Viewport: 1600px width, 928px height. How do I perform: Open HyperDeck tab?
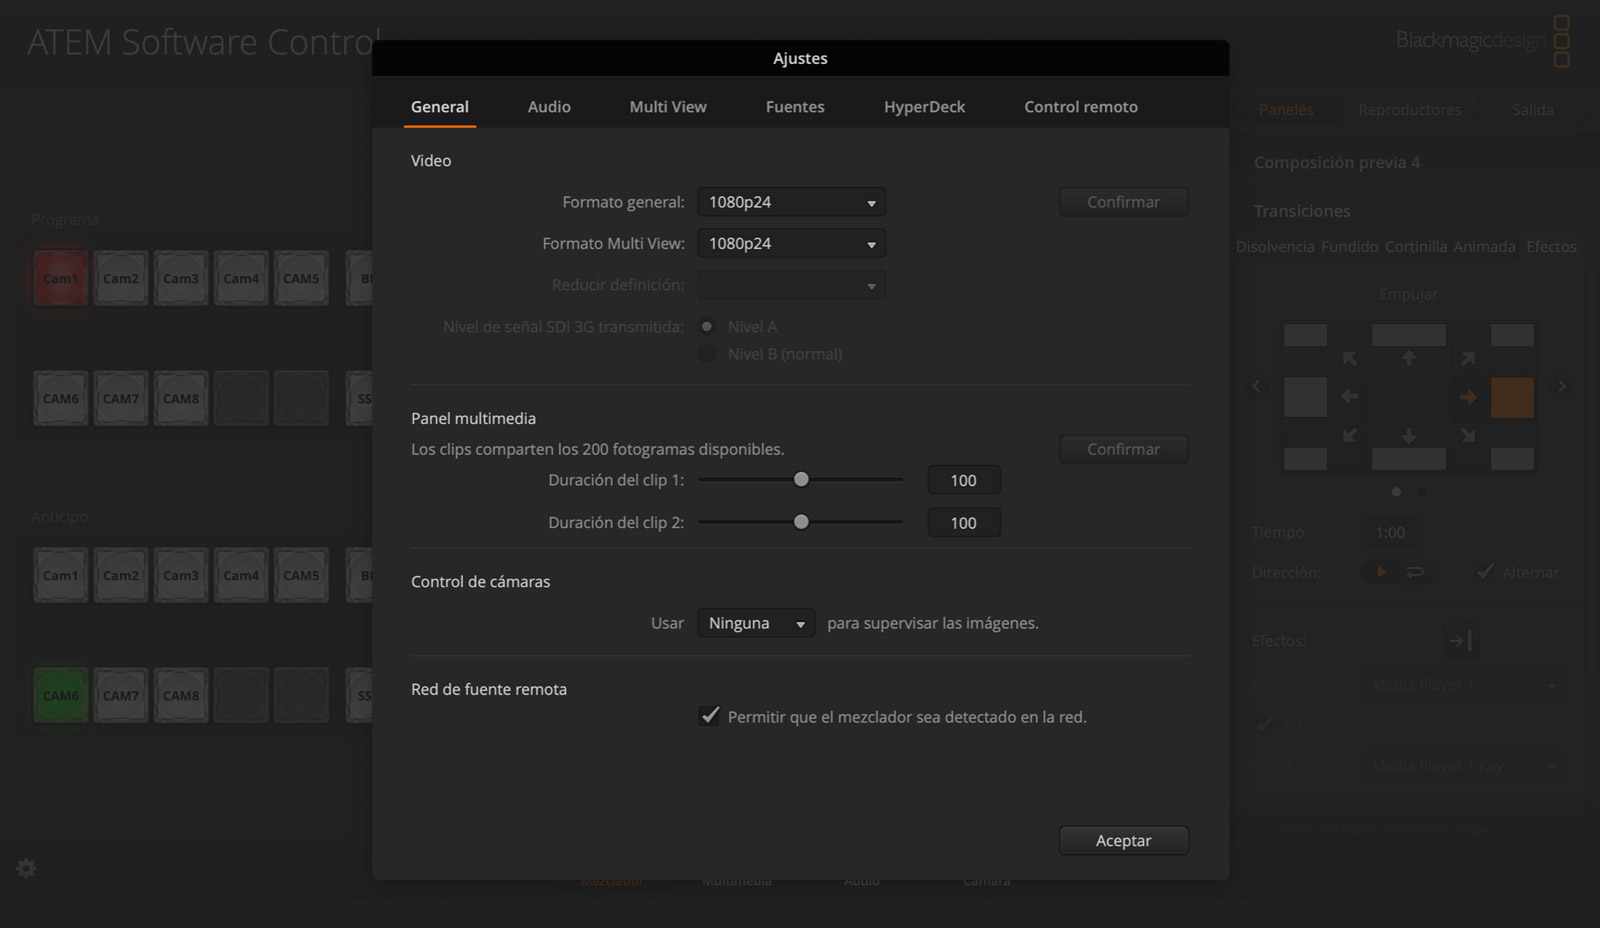[924, 107]
